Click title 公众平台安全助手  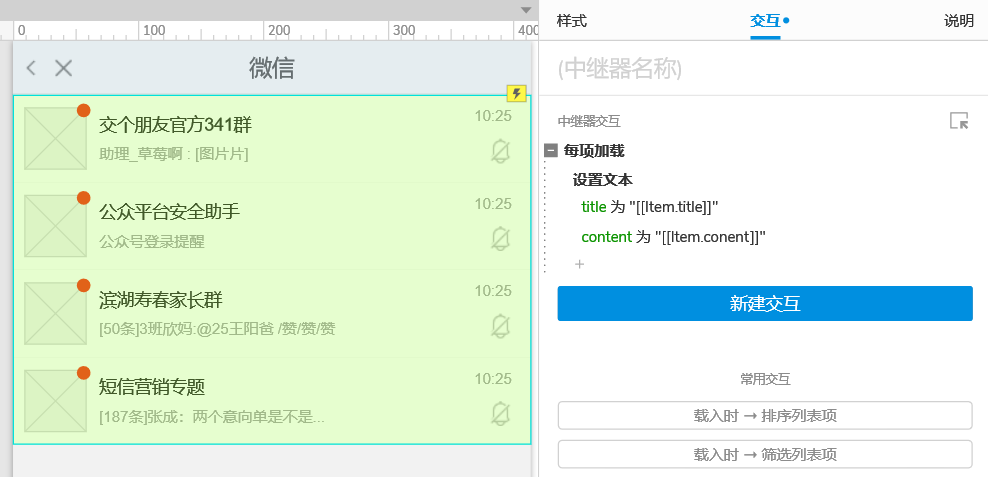click(169, 212)
